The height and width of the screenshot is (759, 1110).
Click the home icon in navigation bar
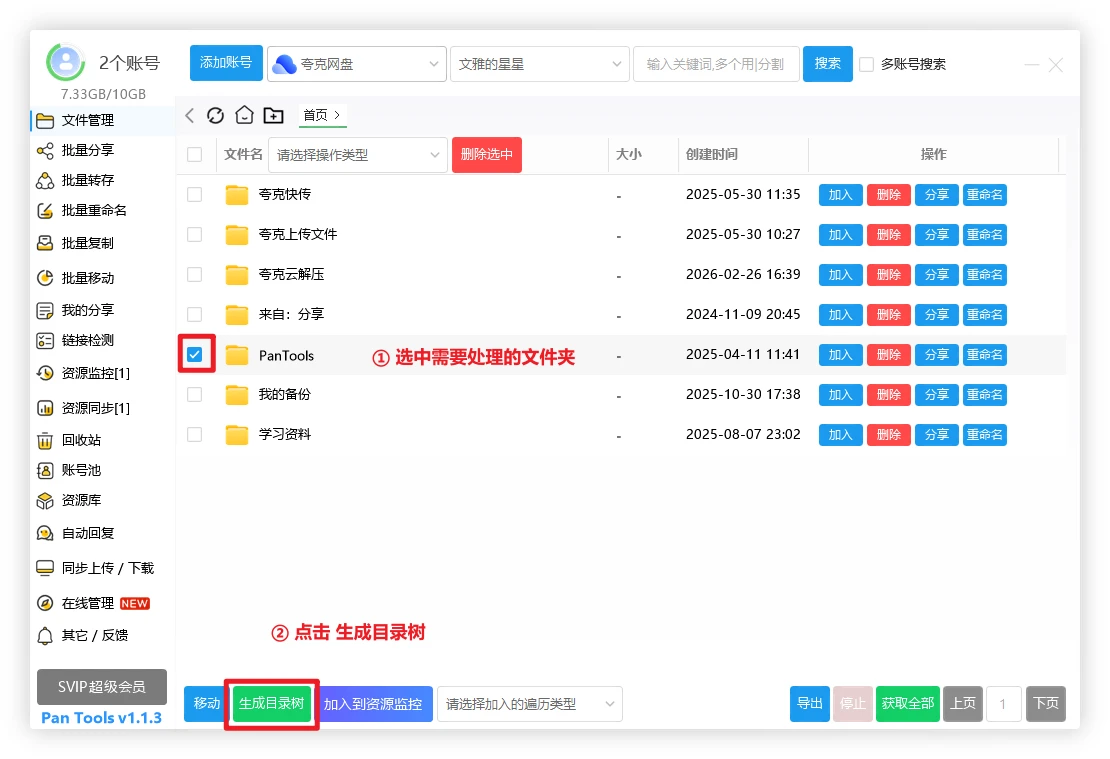point(244,115)
